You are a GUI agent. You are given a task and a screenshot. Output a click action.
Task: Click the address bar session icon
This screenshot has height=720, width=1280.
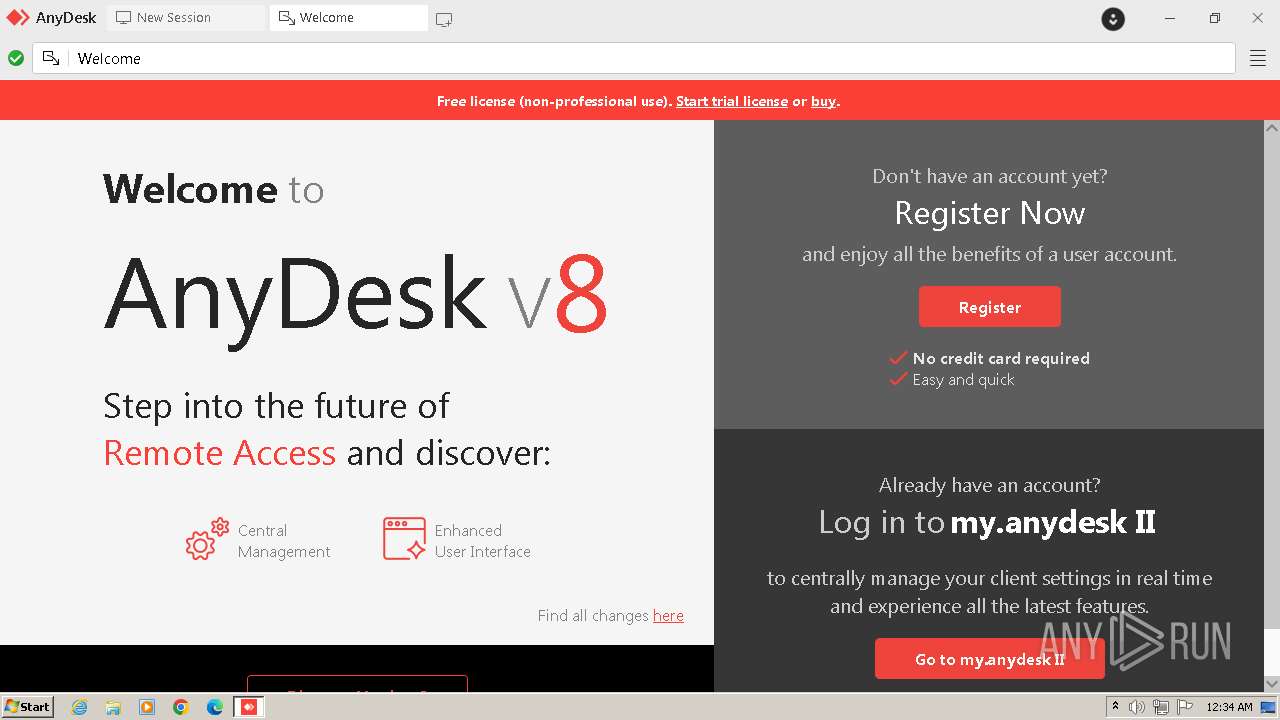click(x=51, y=58)
